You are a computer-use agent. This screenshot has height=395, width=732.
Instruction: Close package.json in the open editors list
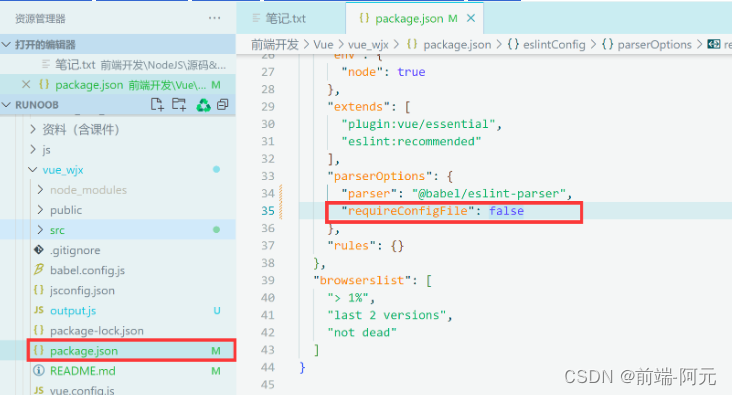click(26, 85)
